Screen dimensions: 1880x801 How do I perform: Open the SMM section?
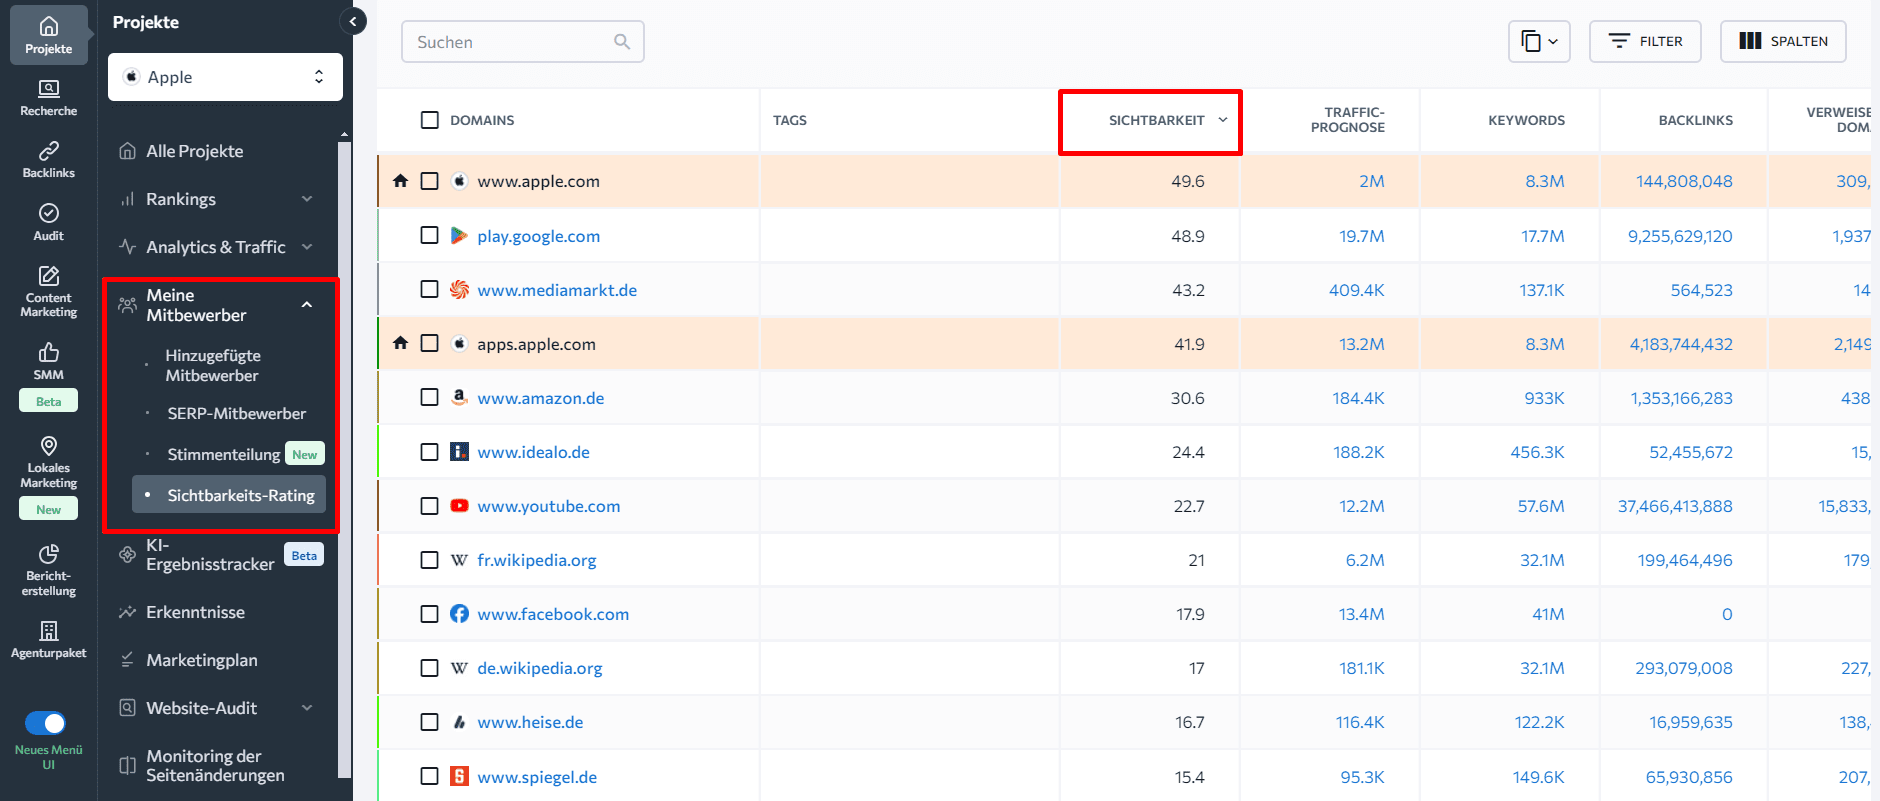48,362
